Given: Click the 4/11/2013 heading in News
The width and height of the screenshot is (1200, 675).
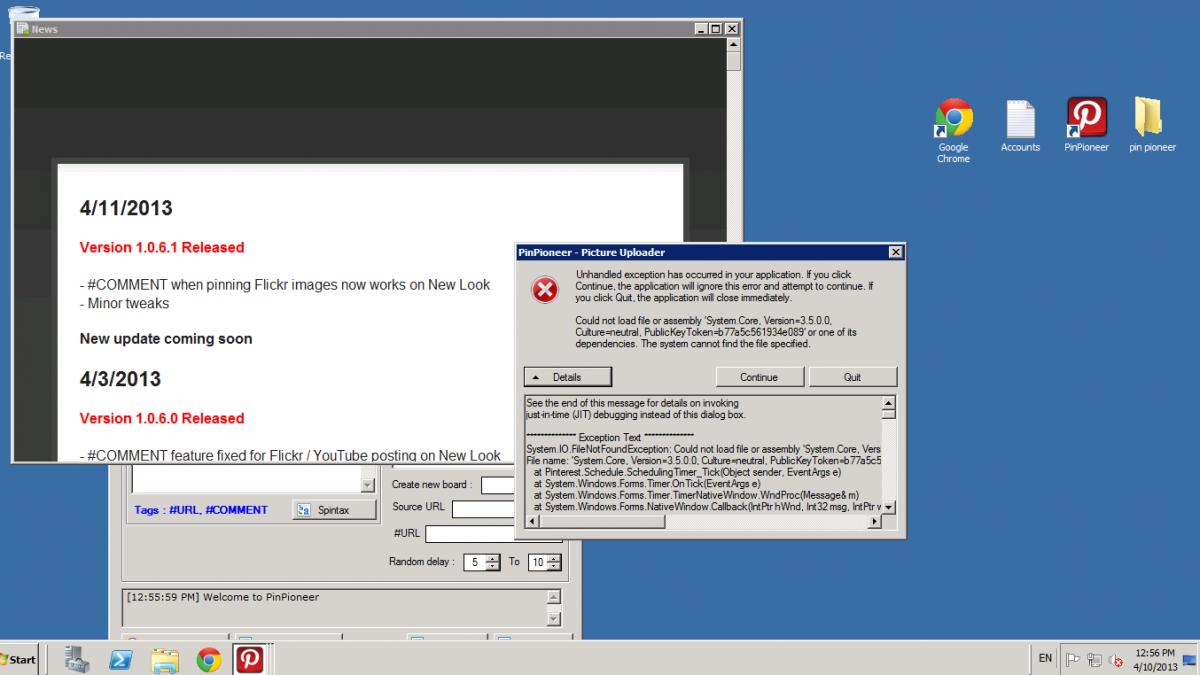Looking at the screenshot, I should (x=126, y=208).
